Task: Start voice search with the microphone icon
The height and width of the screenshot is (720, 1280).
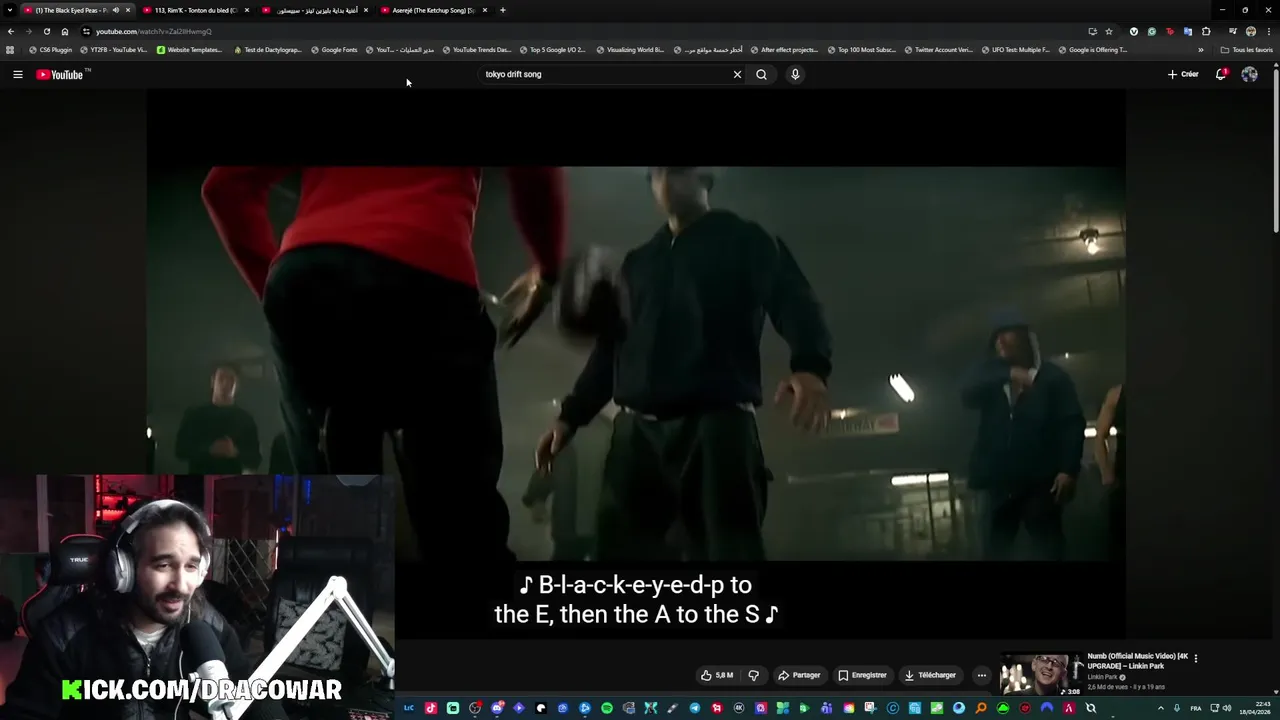Action: (x=795, y=74)
